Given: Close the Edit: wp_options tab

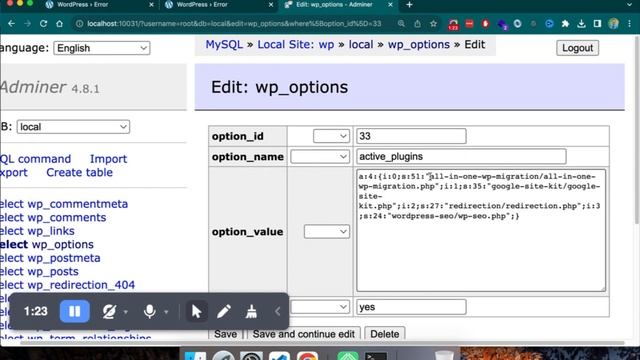Looking at the screenshot, I should [x=390, y=4].
